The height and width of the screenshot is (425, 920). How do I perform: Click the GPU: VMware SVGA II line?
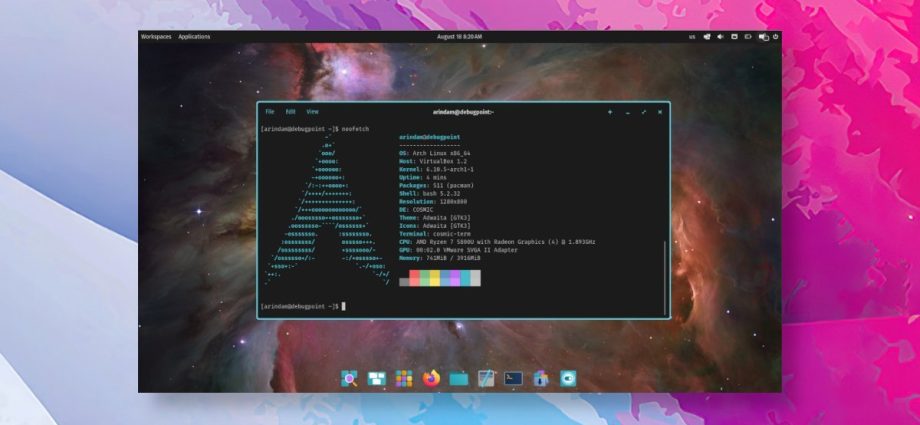(458, 250)
